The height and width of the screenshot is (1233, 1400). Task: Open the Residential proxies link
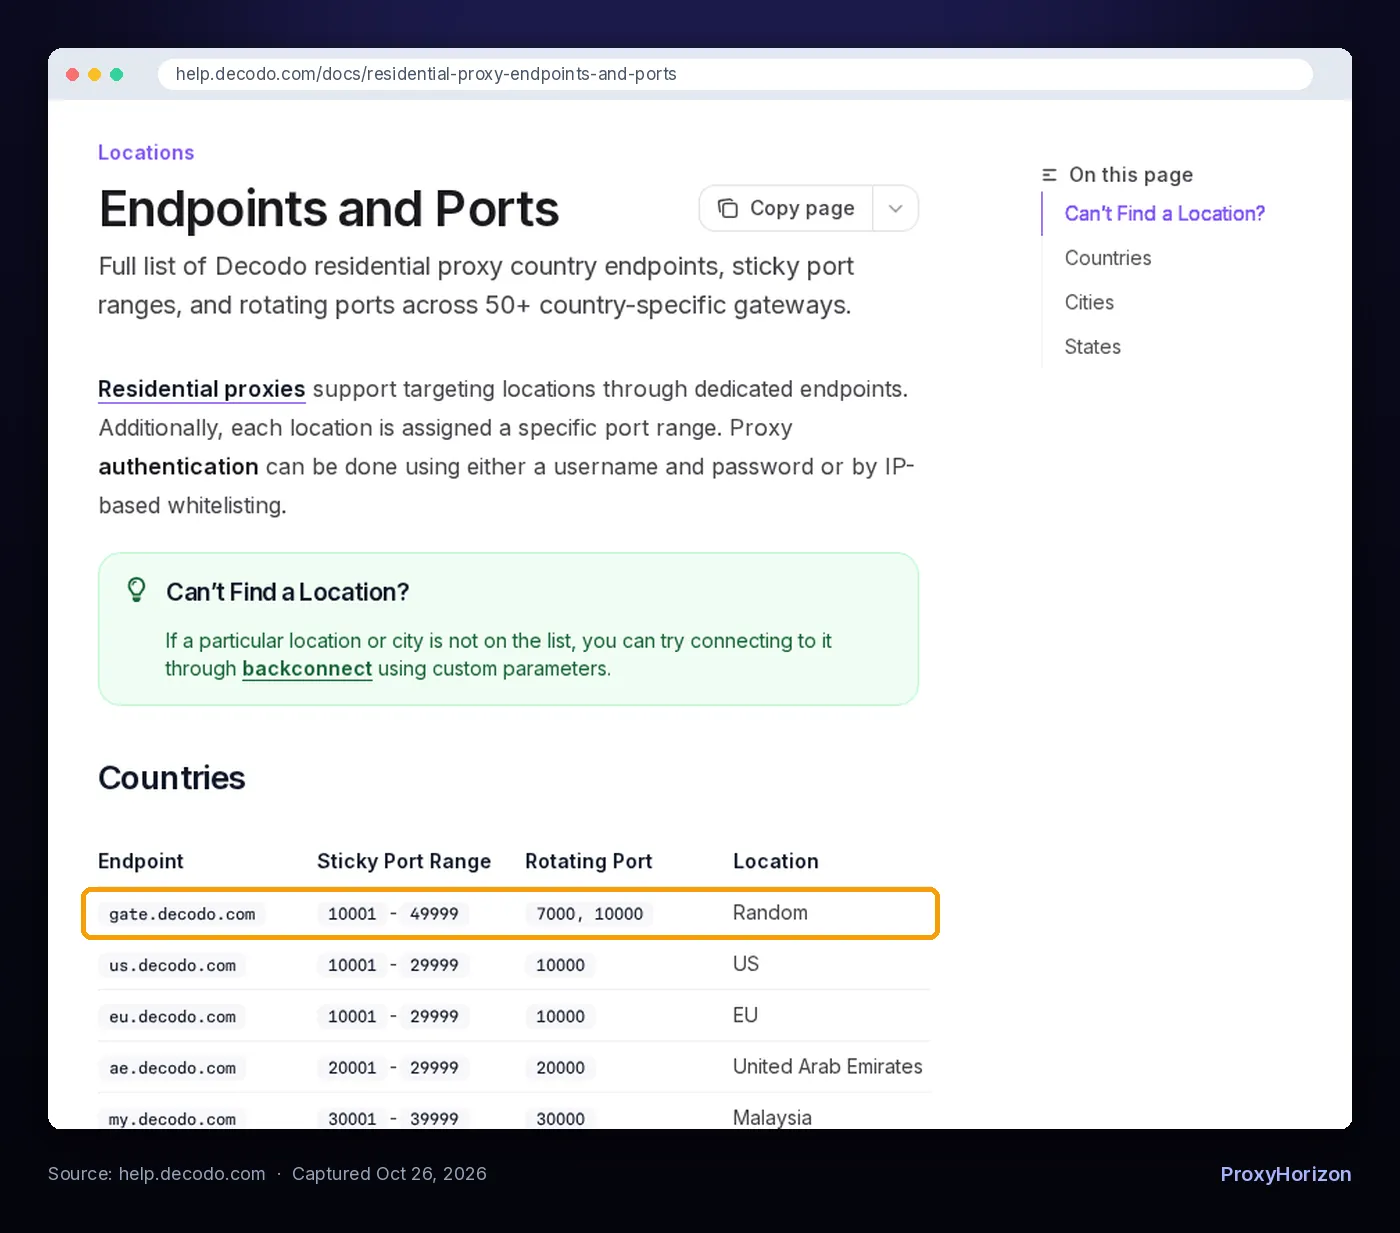point(202,389)
